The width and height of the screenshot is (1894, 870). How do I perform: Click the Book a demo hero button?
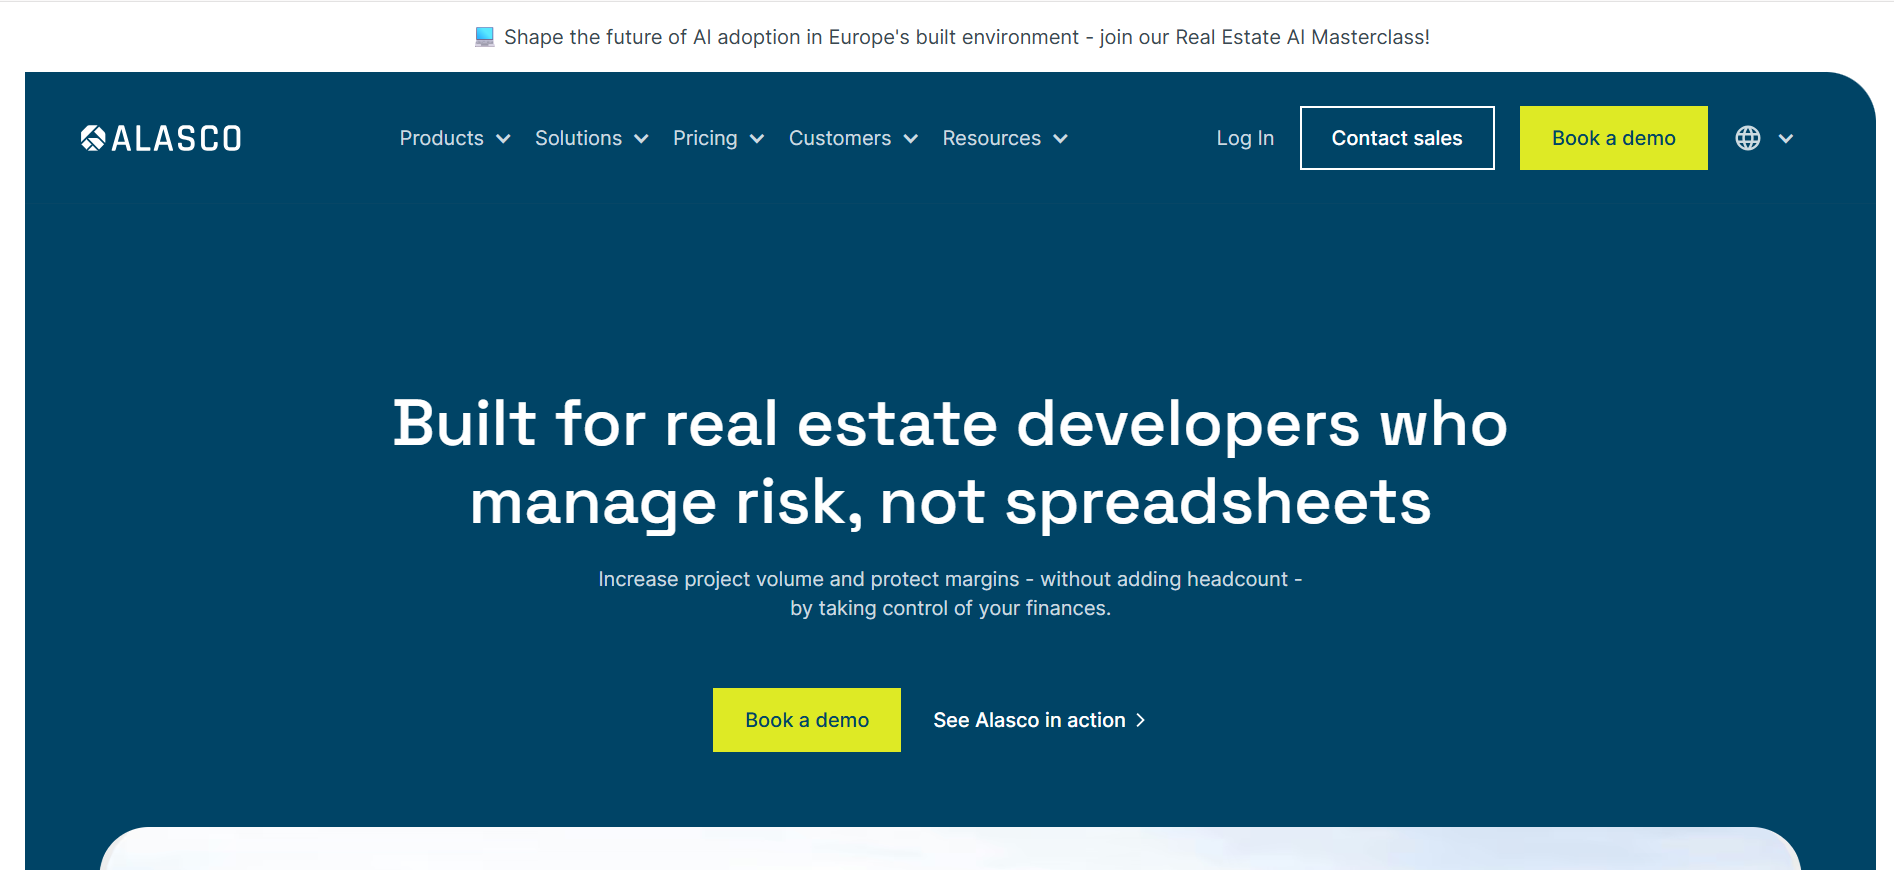pos(807,720)
